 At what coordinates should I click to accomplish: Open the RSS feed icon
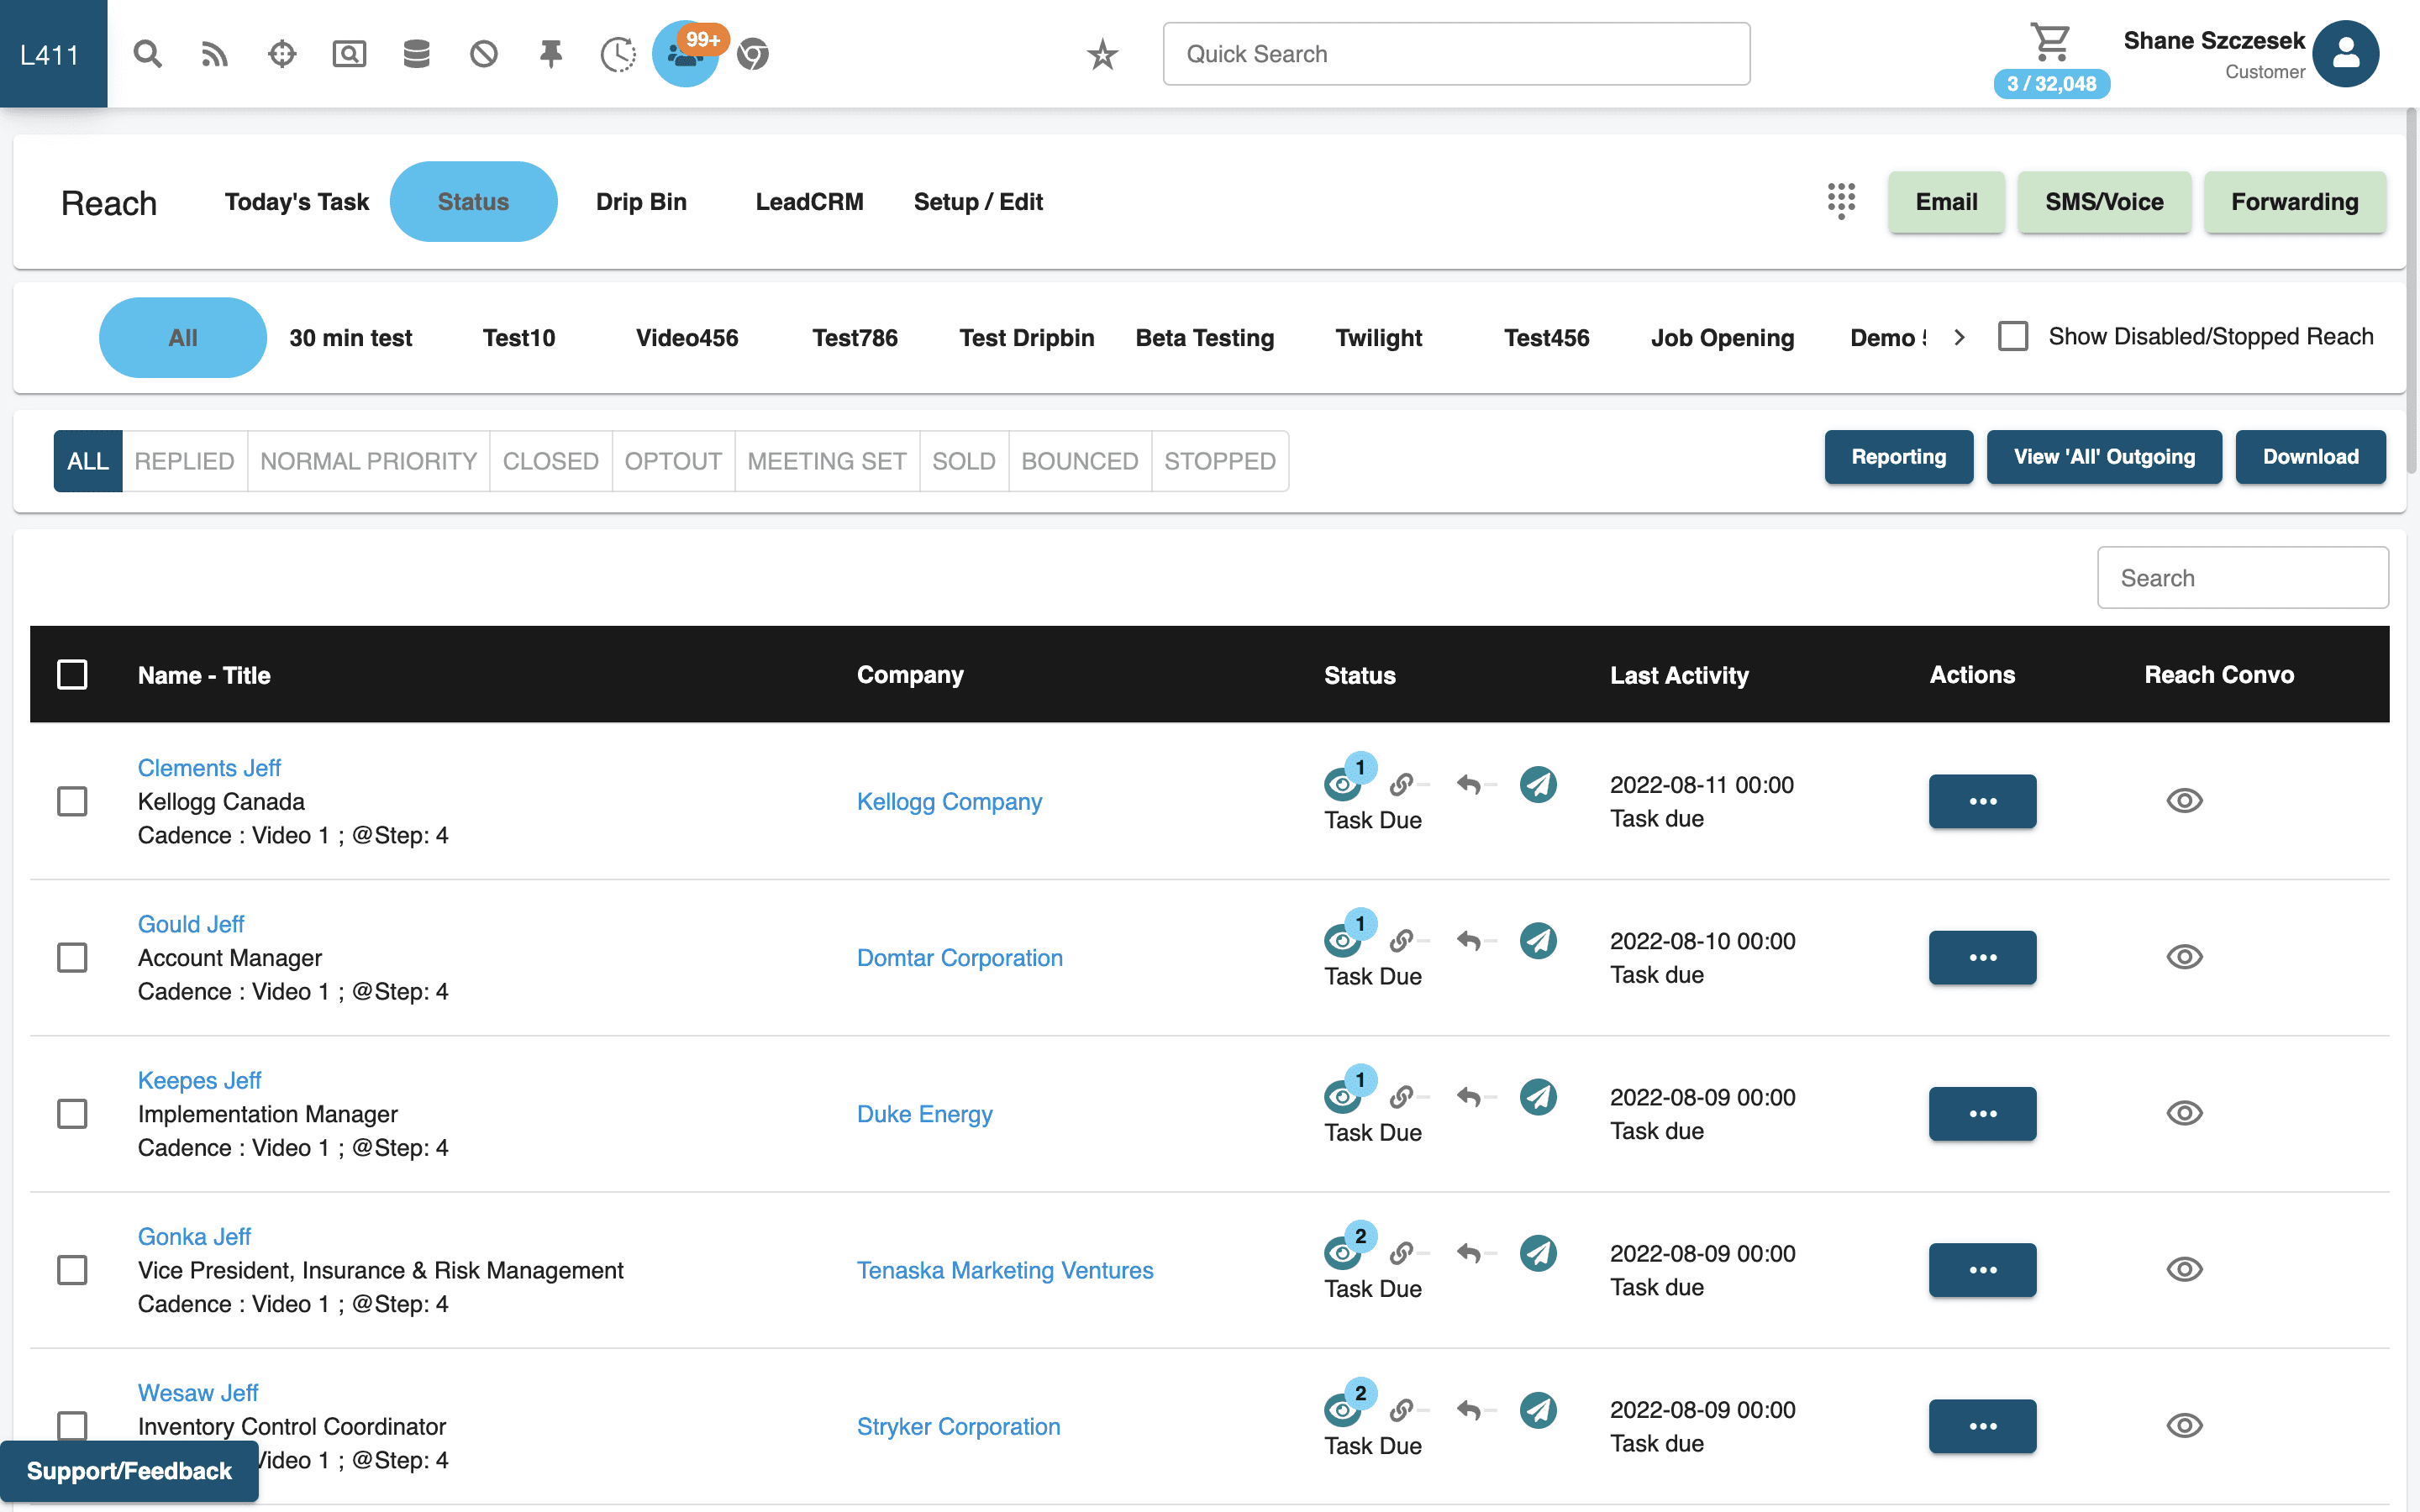(214, 54)
